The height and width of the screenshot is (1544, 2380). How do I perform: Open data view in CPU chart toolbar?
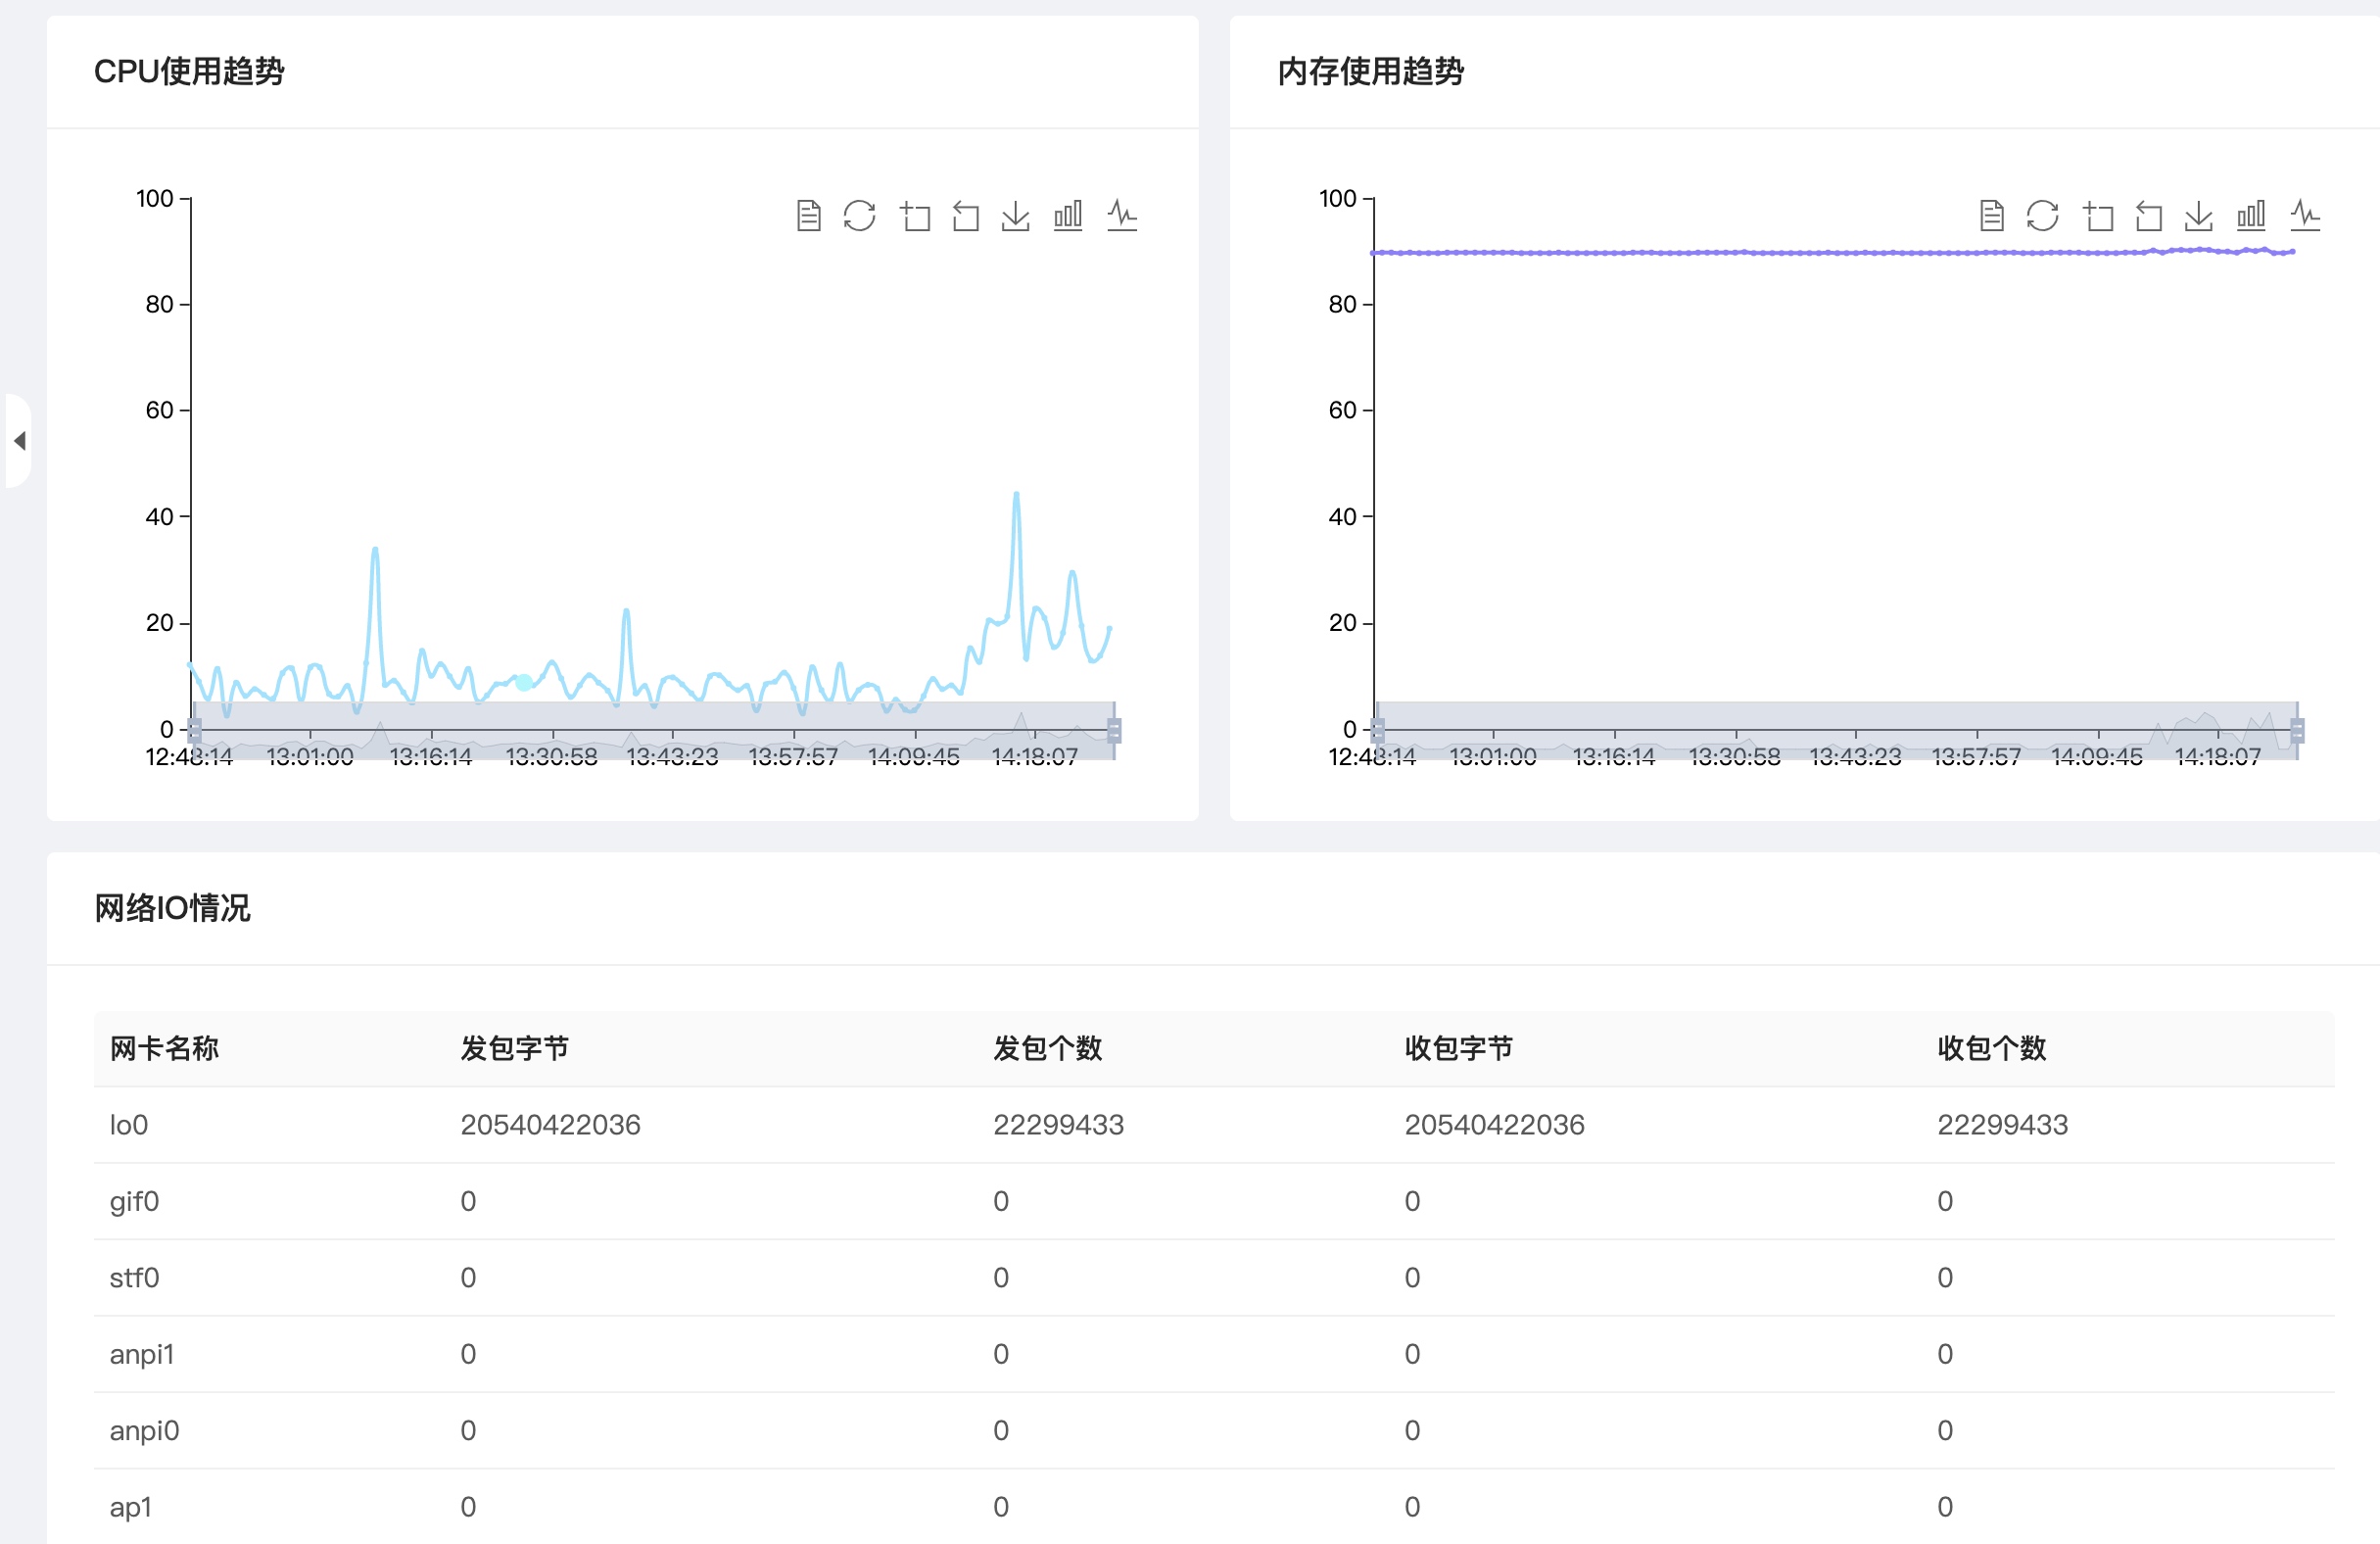[x=808, y=215]
